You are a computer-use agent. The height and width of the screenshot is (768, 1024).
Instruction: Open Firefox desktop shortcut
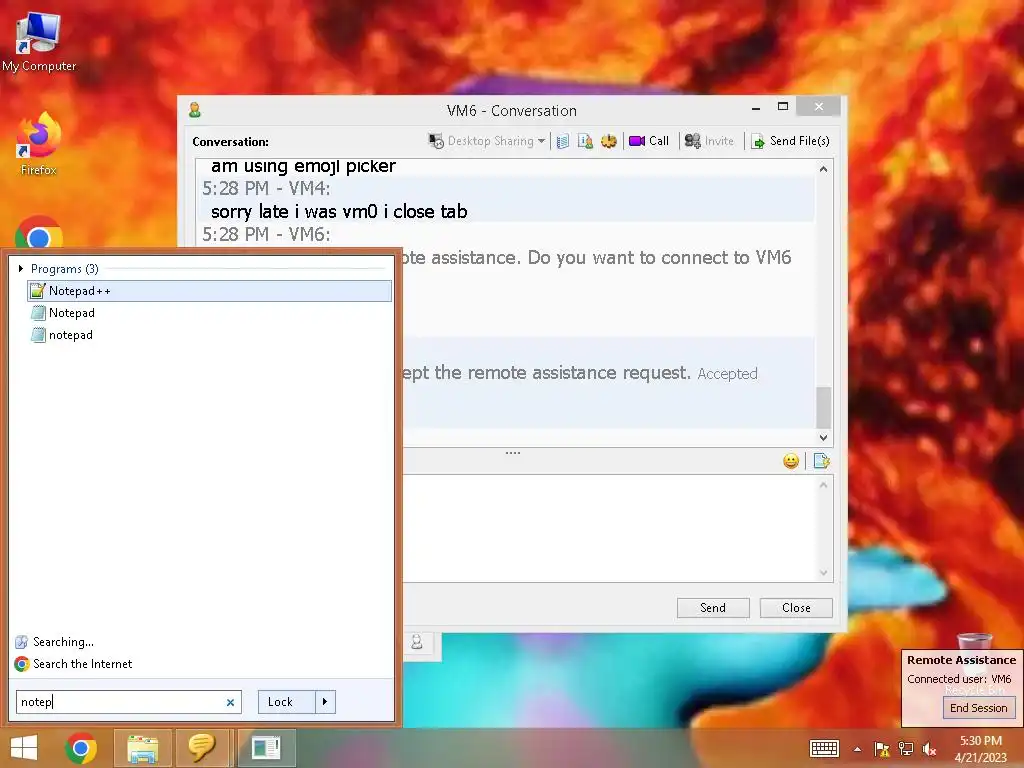click(x=39, y=145)
